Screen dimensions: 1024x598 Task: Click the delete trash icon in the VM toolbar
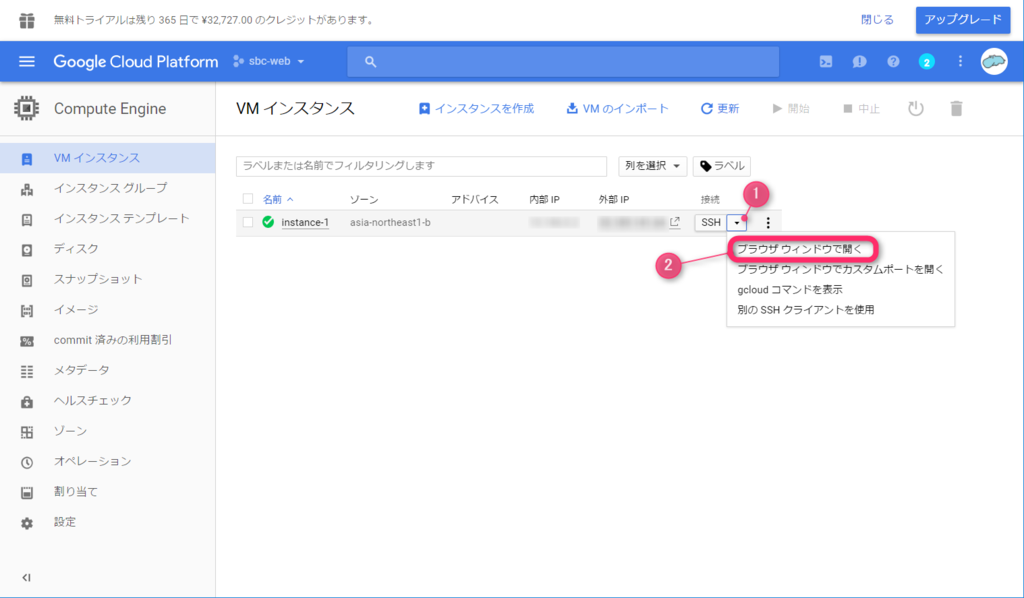956,108
